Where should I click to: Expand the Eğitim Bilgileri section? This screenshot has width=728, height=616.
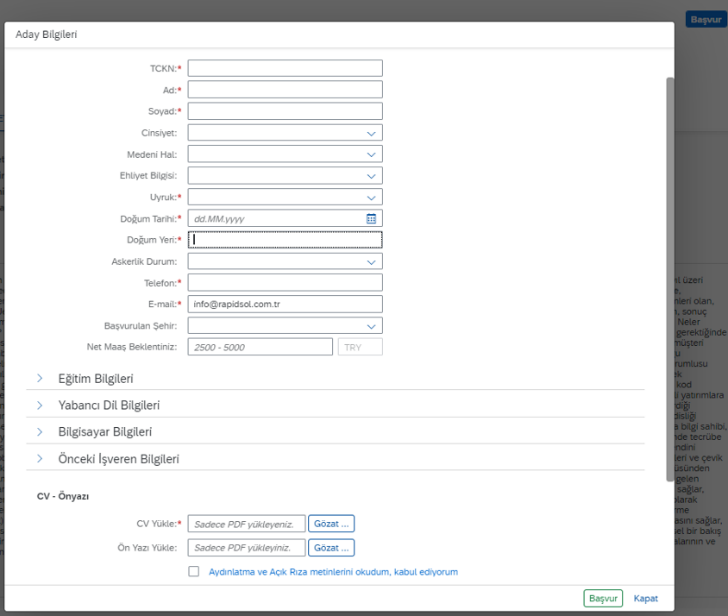(40, 378)
